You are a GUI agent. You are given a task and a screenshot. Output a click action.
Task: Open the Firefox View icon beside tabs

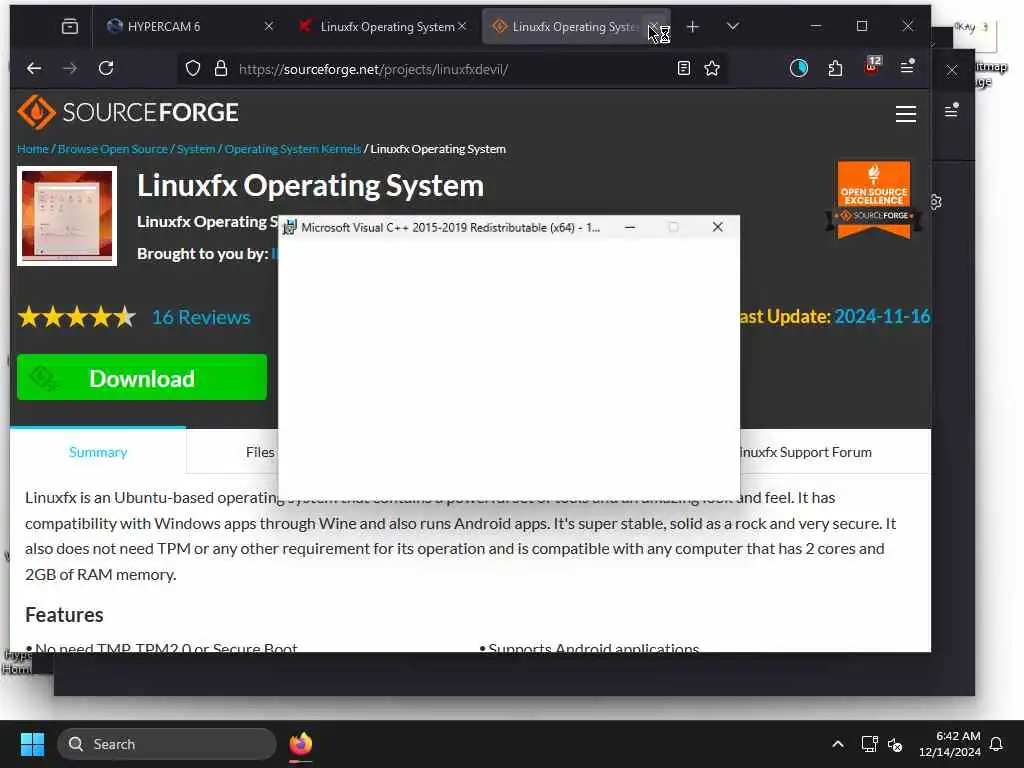(x=70, y=26)
